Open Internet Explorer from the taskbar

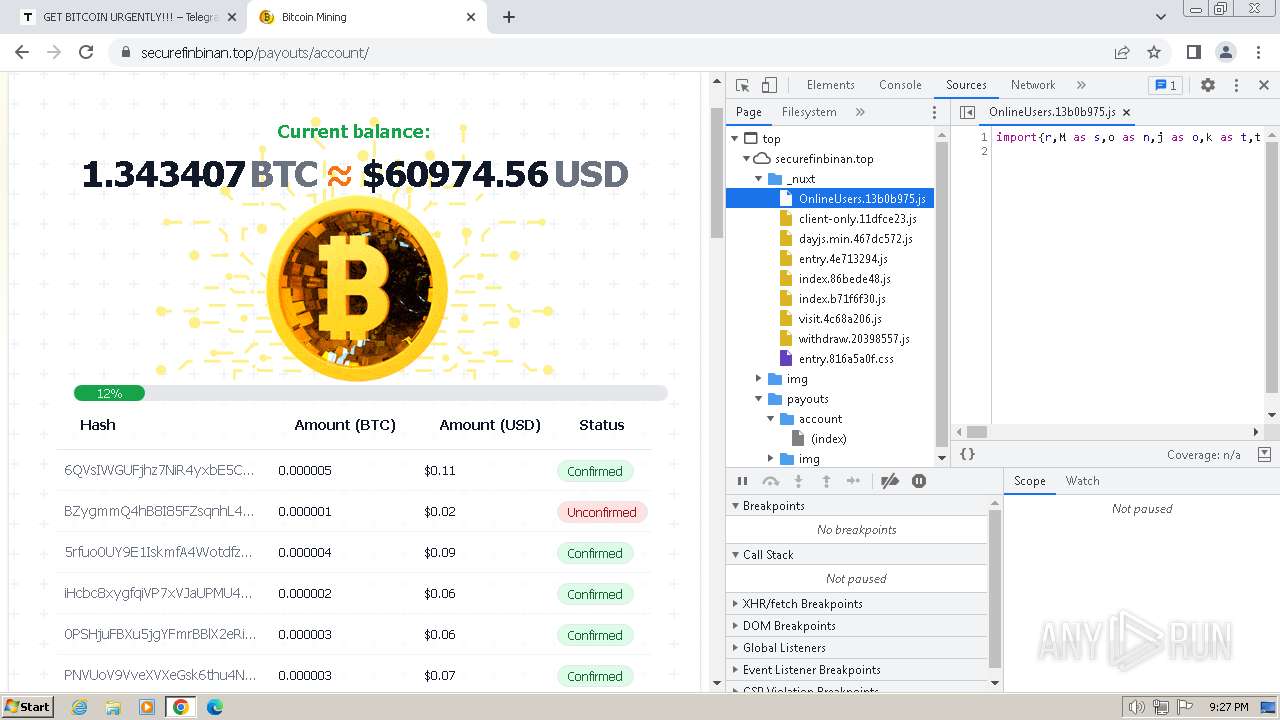pos(80,707)
